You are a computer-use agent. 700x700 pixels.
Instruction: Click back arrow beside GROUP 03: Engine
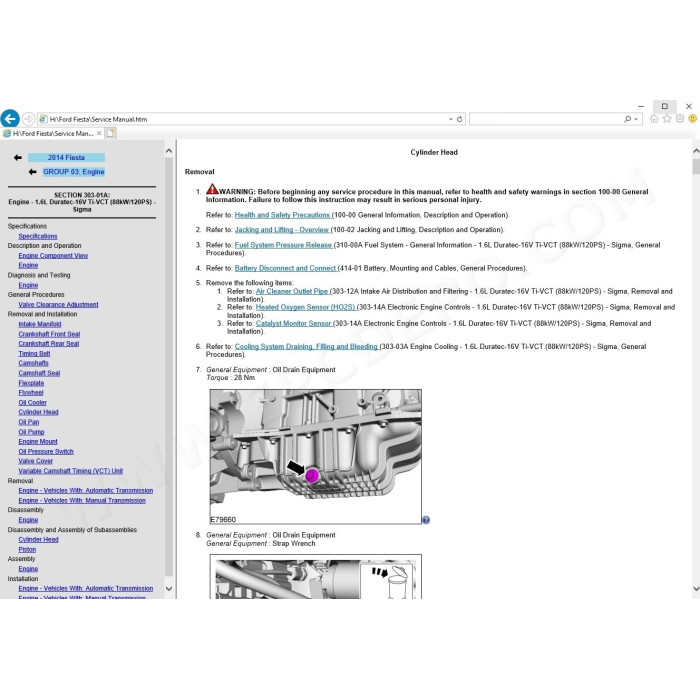tap(32, 172)
